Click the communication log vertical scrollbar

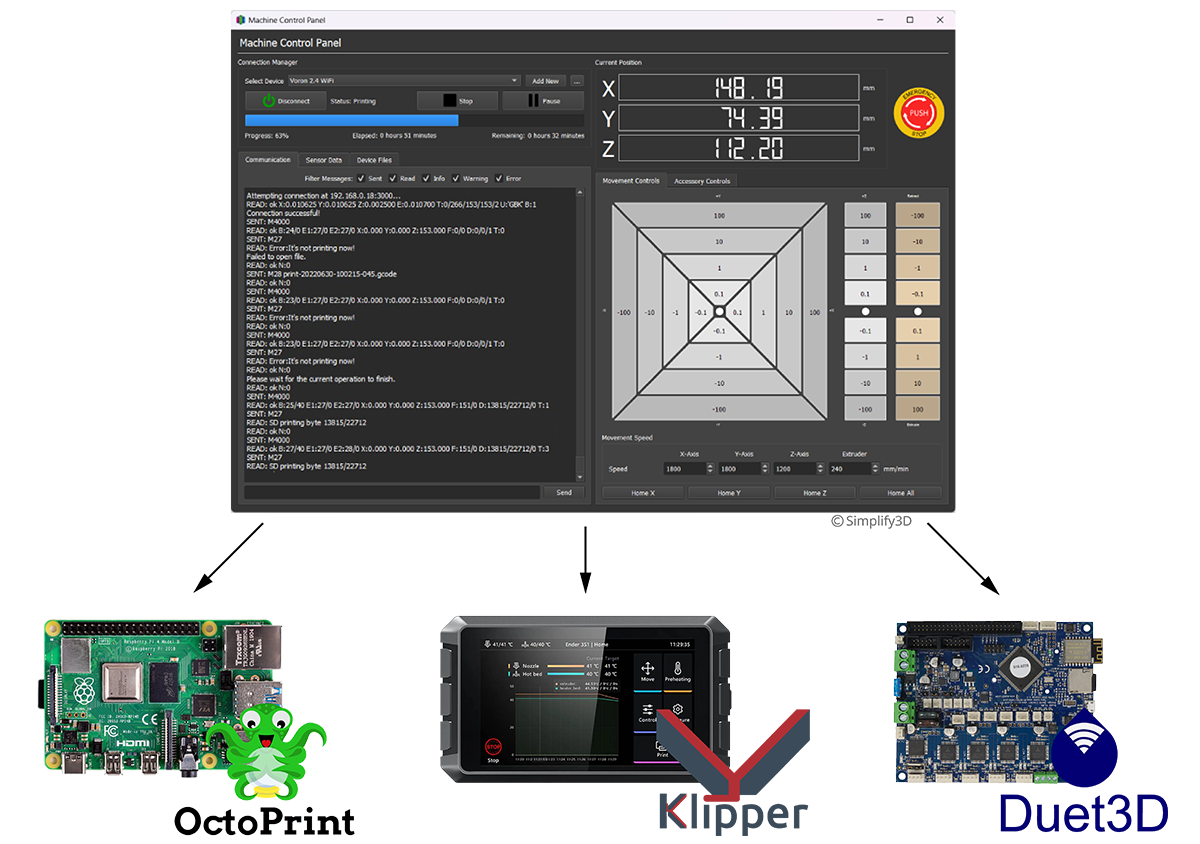579,335
